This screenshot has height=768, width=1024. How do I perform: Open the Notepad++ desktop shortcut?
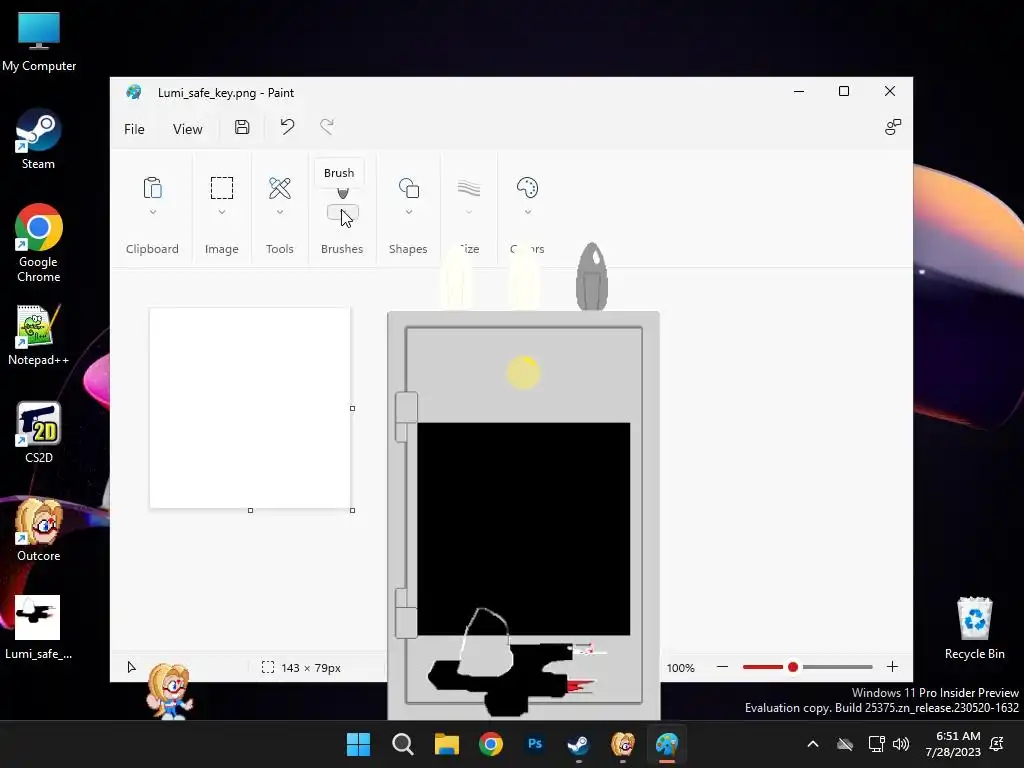39,335
